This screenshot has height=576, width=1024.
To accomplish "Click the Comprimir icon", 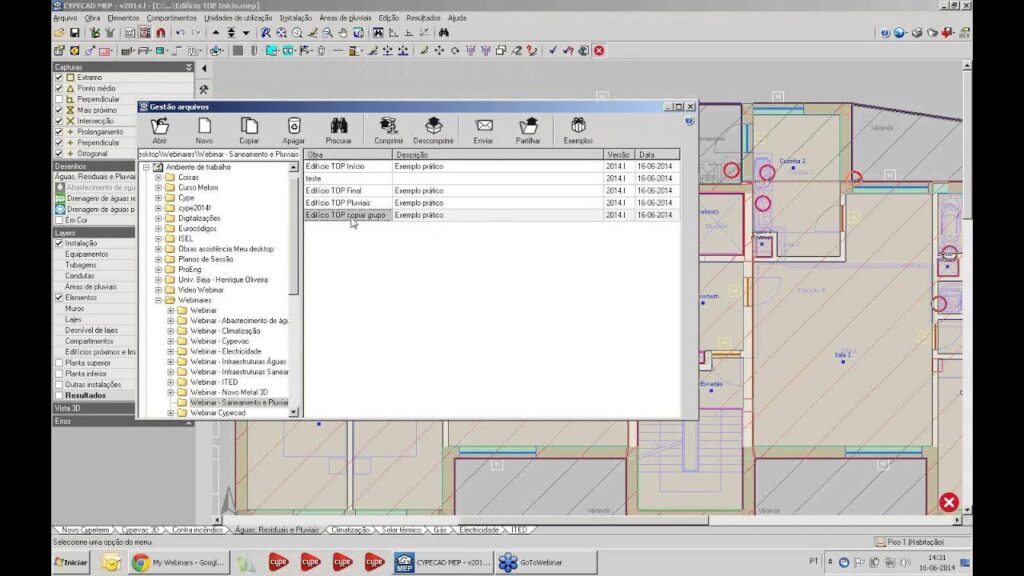I will [x=388, y=127].
